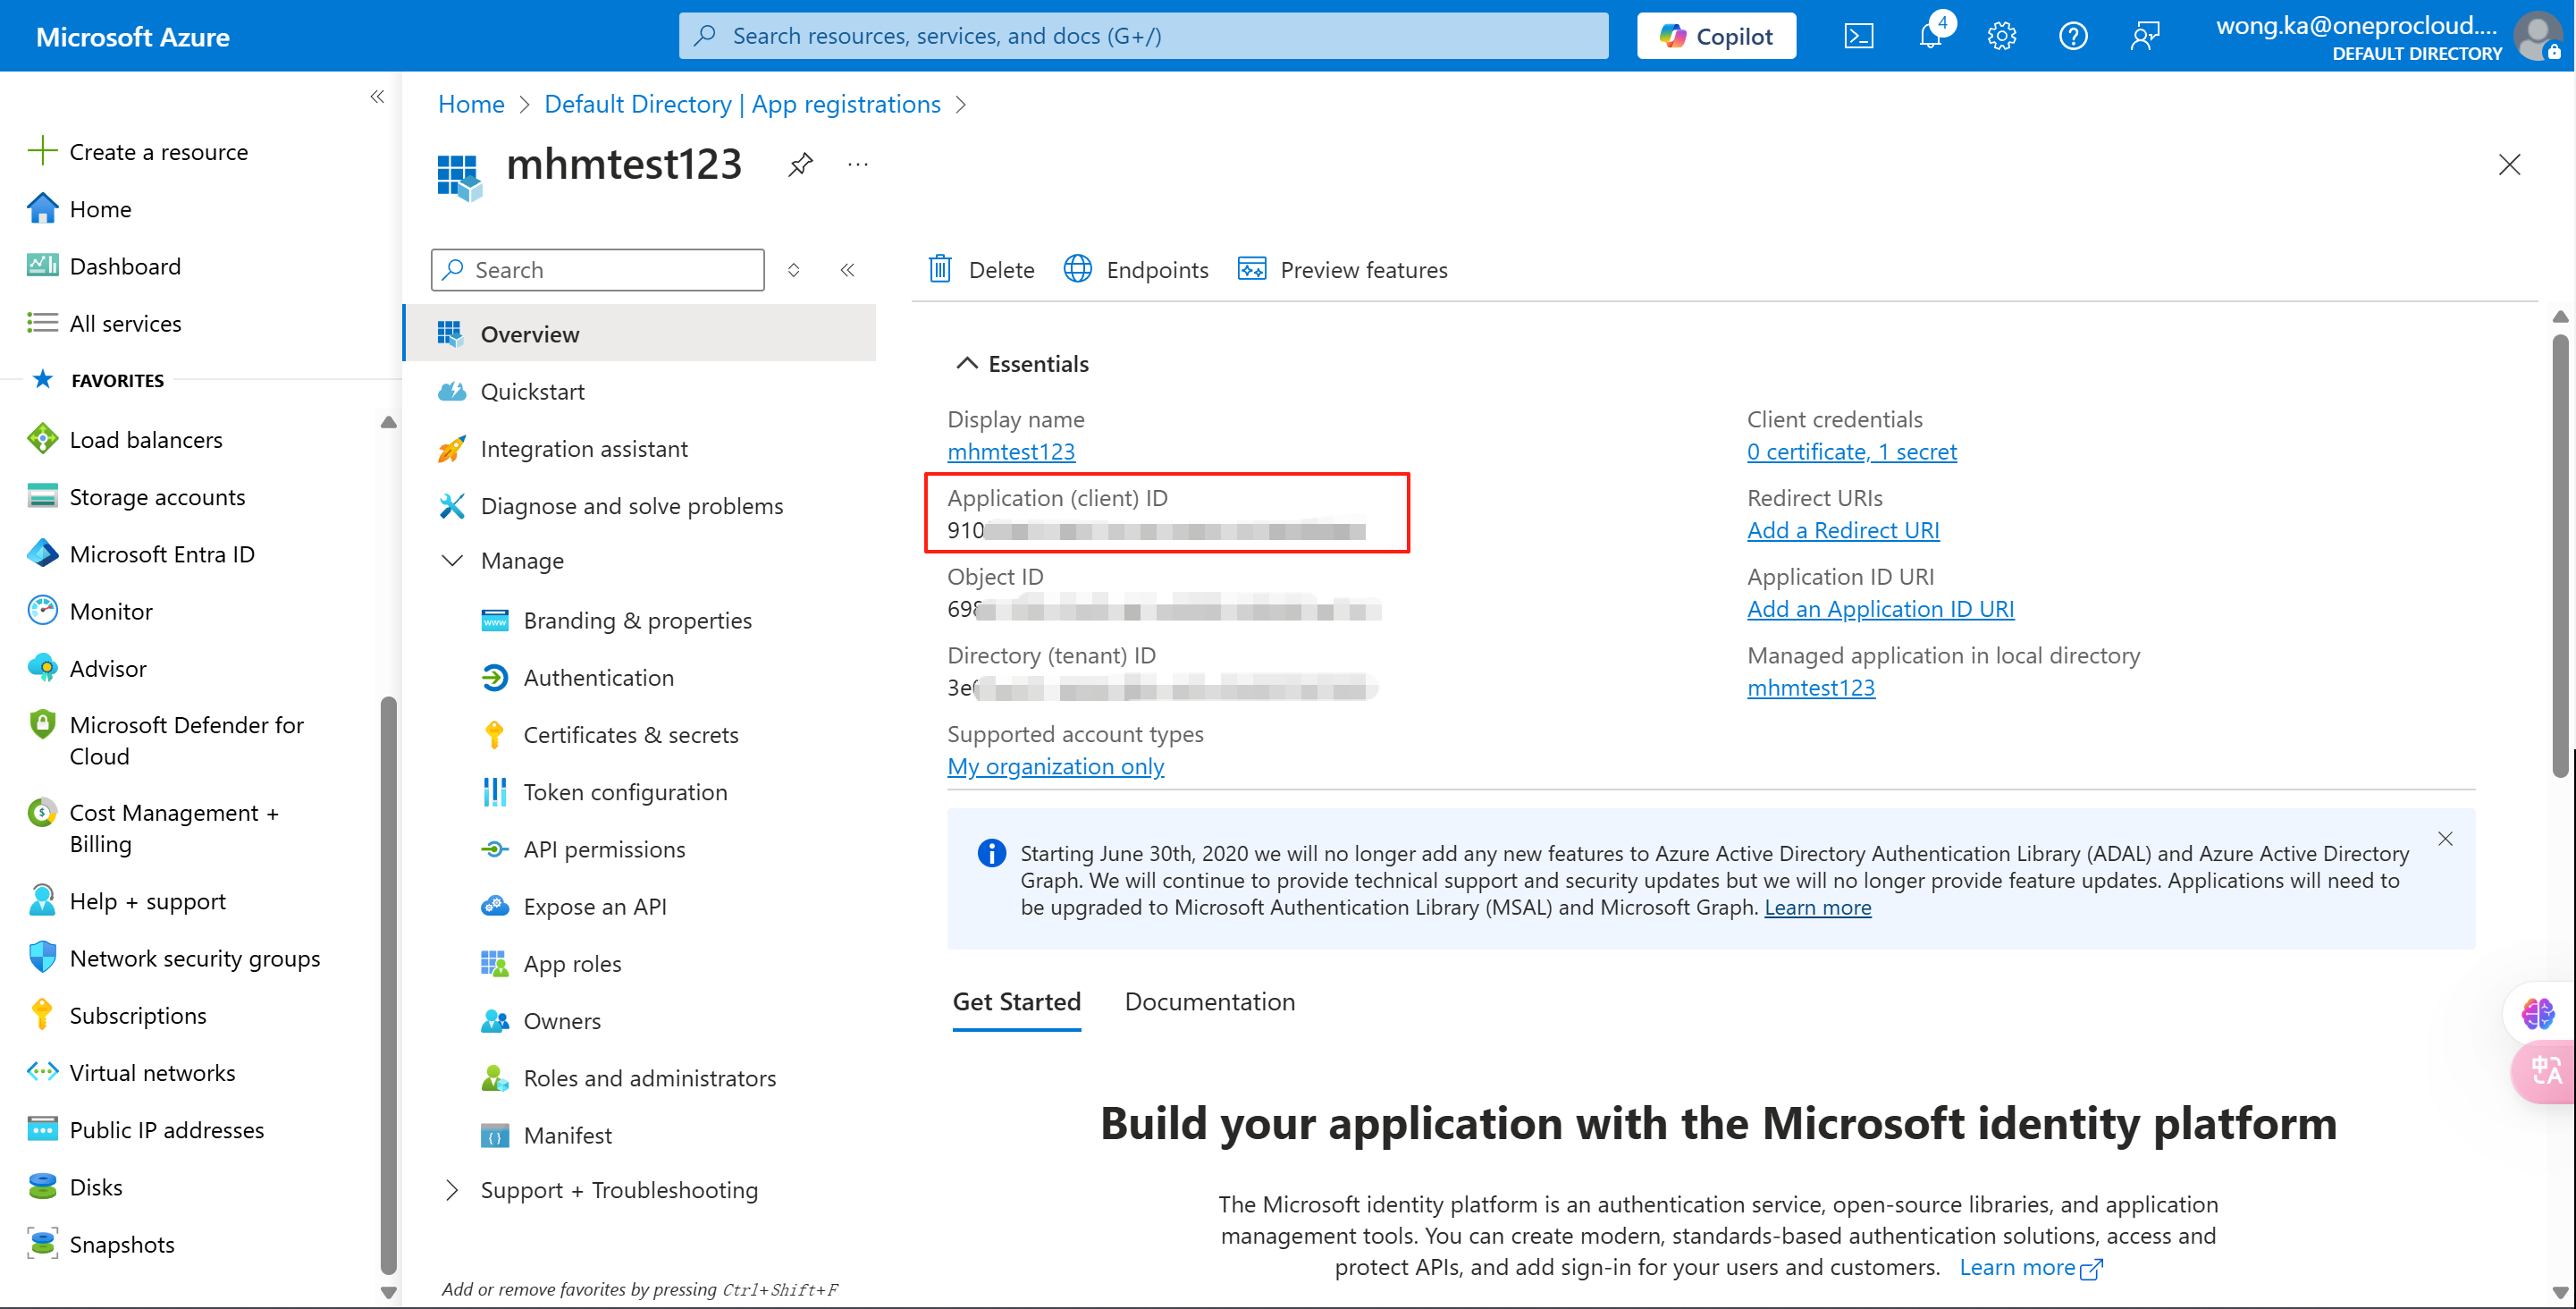This screenshot has height=1309, width=2576.
Task: Open Subscriptions favorite
Action: (x=117, y=1015)
